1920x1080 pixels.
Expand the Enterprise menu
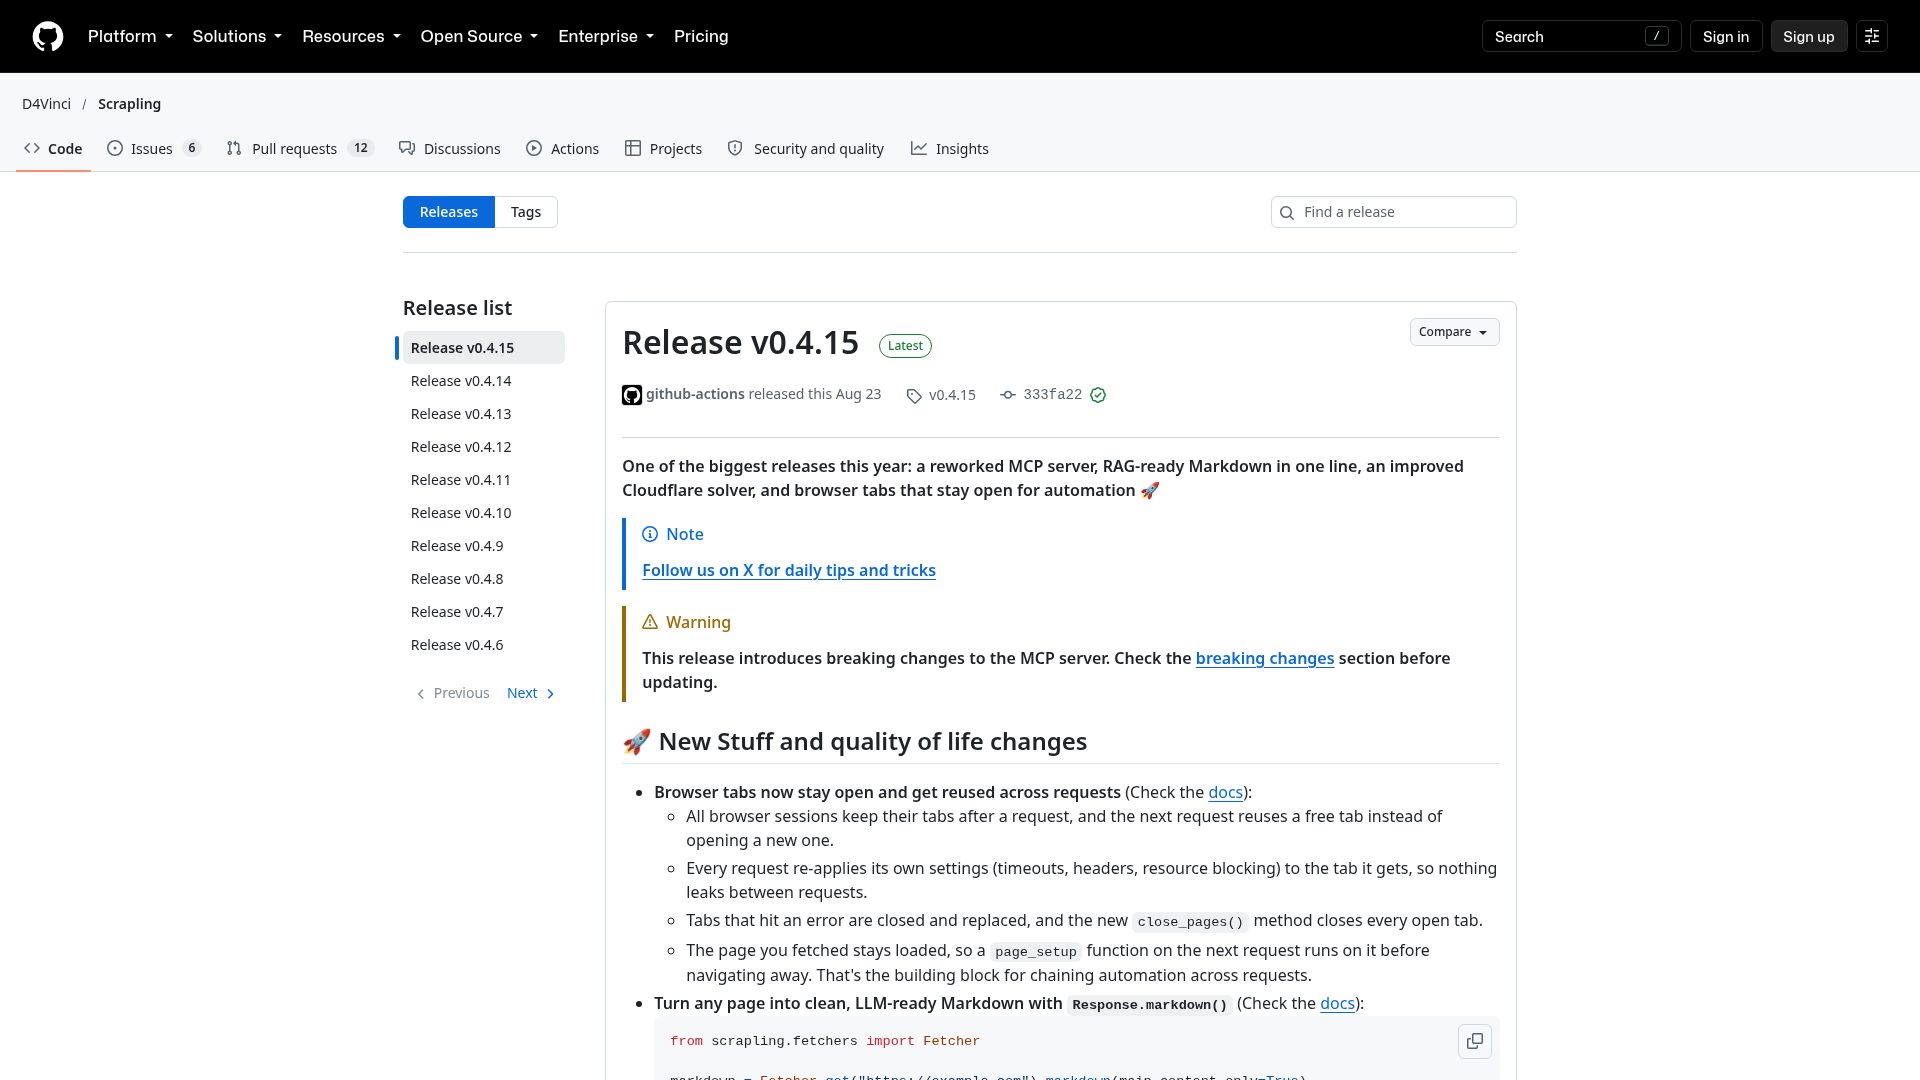point(606,37)
